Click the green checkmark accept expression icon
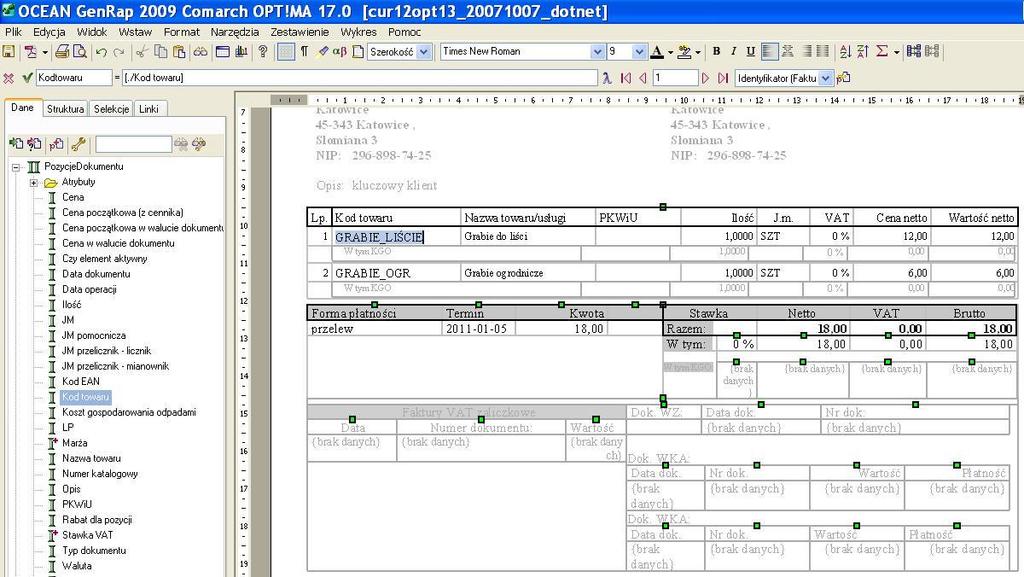 click(27, 78)
